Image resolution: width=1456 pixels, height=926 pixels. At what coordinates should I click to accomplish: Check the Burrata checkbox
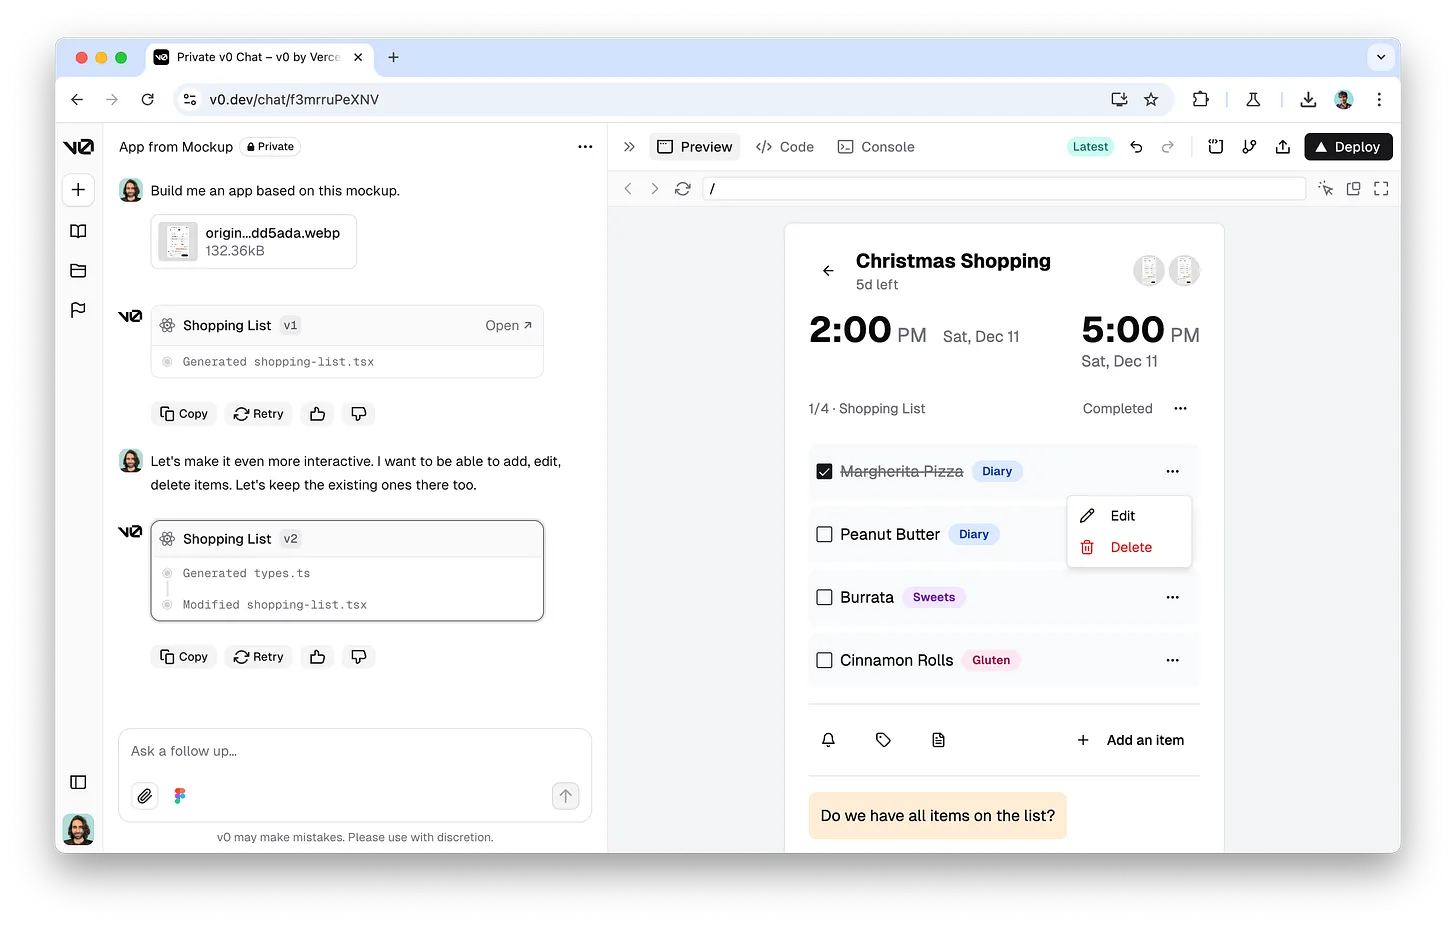824,597
